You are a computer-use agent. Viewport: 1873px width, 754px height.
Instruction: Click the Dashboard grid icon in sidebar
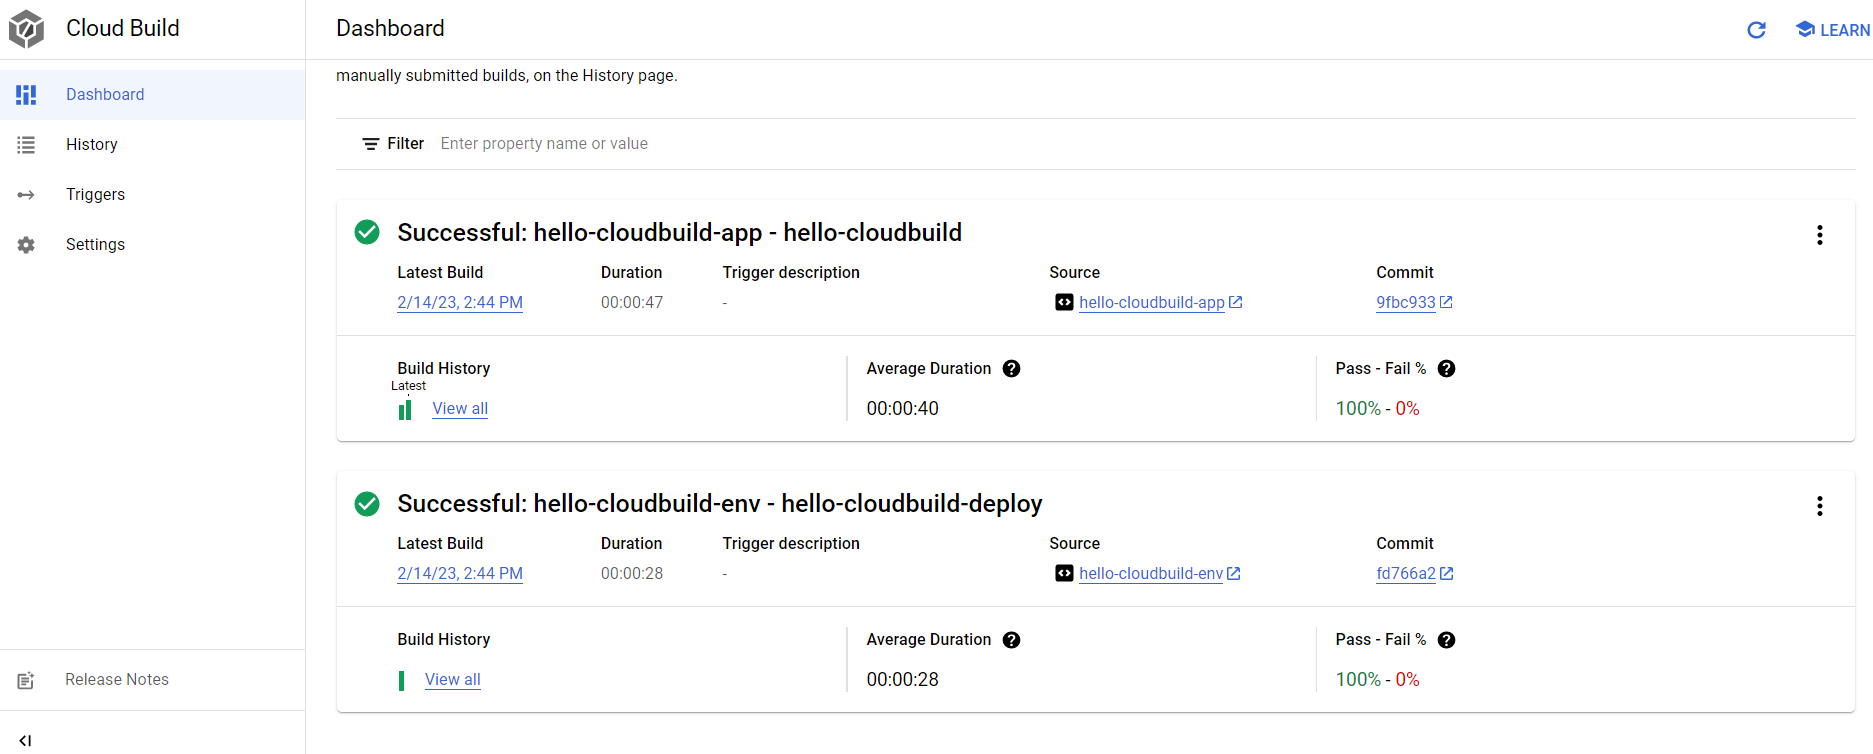(26, 95)
